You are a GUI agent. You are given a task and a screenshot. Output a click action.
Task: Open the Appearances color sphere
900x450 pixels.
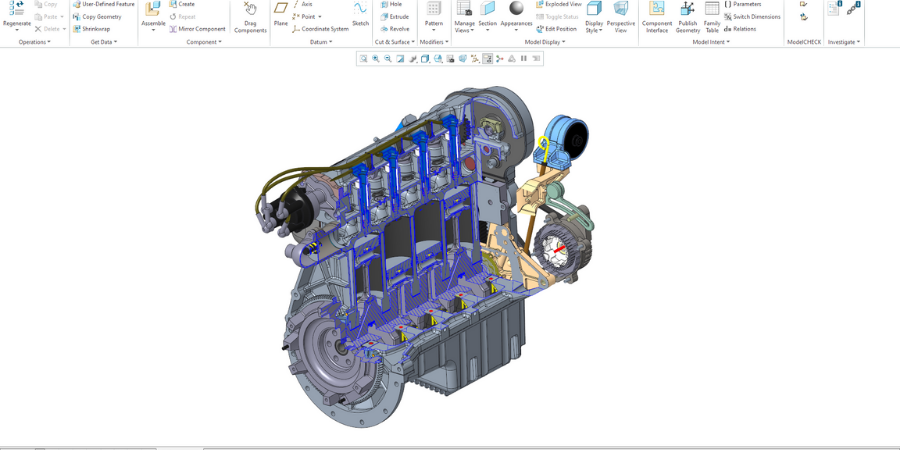(x=516, y=9)
